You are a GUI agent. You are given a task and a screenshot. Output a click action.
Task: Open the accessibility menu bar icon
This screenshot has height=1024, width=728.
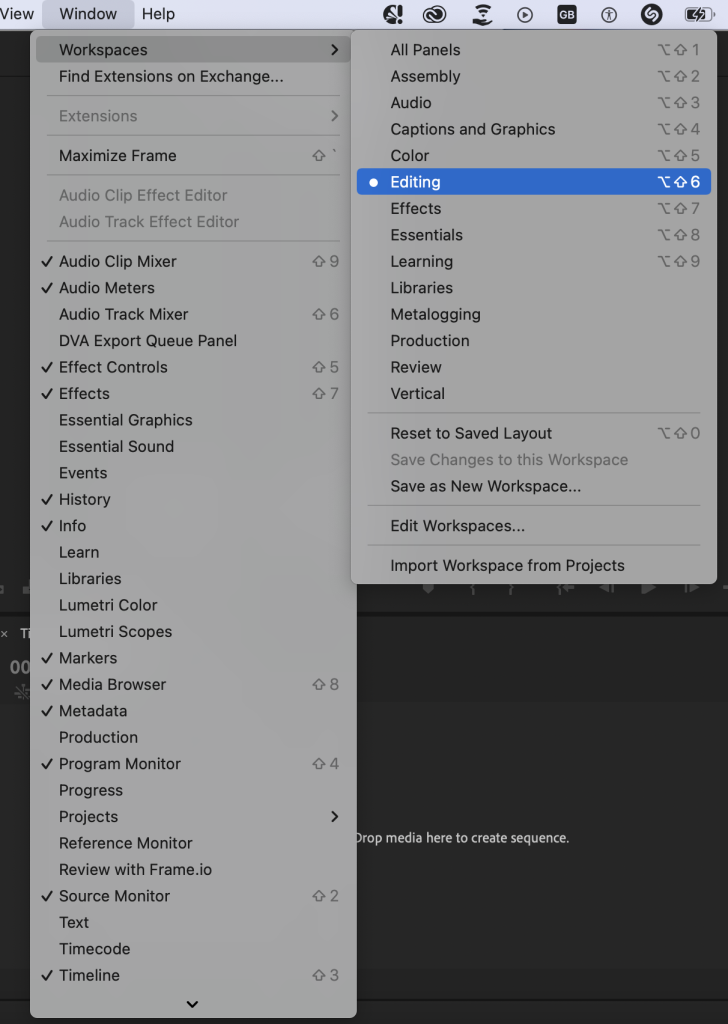609,14
